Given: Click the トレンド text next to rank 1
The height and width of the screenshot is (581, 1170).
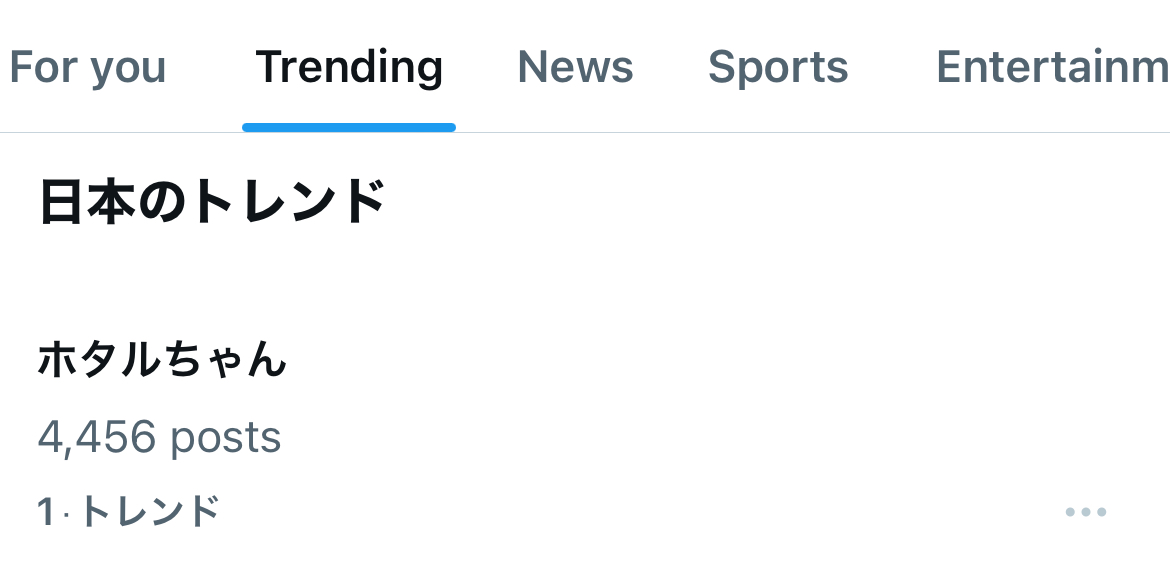Looking at the screenshot, I should click(x=149, y=512).
